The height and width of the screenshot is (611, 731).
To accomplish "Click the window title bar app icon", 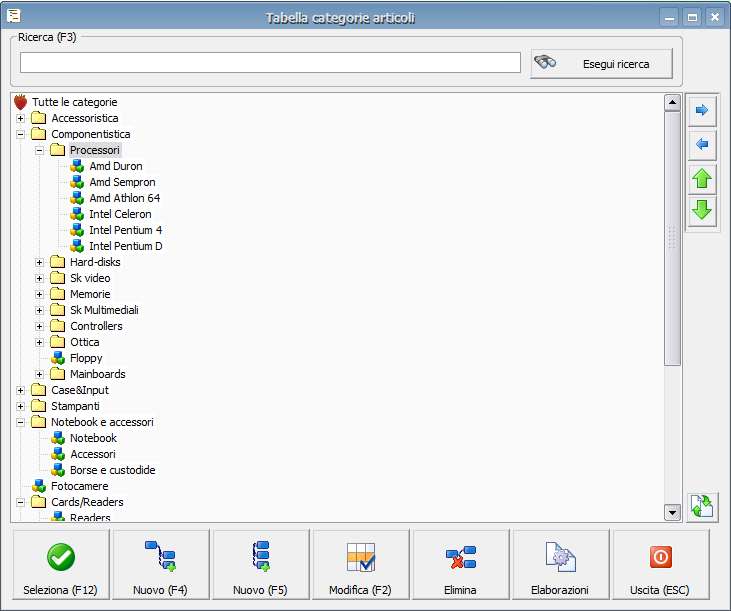I will point(14,16).
